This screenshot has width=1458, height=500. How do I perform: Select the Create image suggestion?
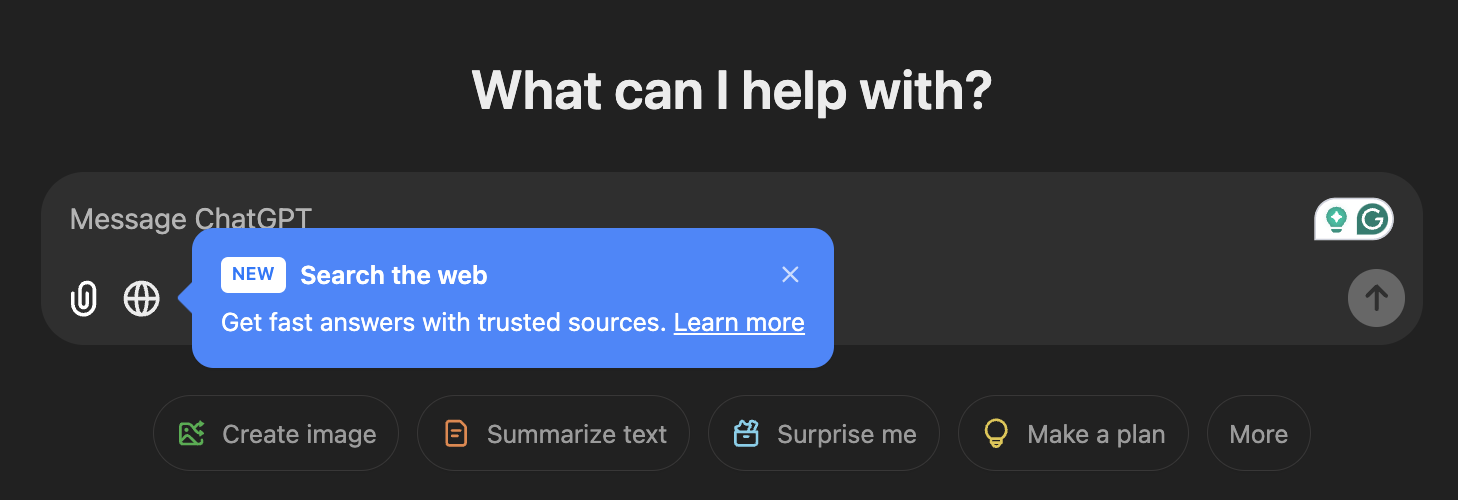276,433
